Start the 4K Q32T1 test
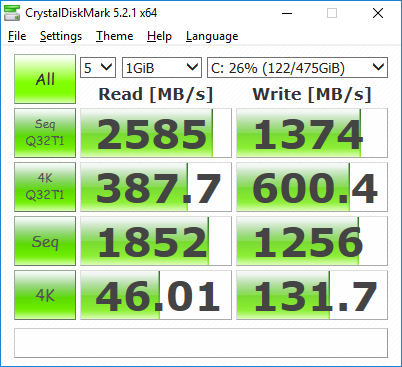The width and height of the screenshot is (402, 367). 45,187
